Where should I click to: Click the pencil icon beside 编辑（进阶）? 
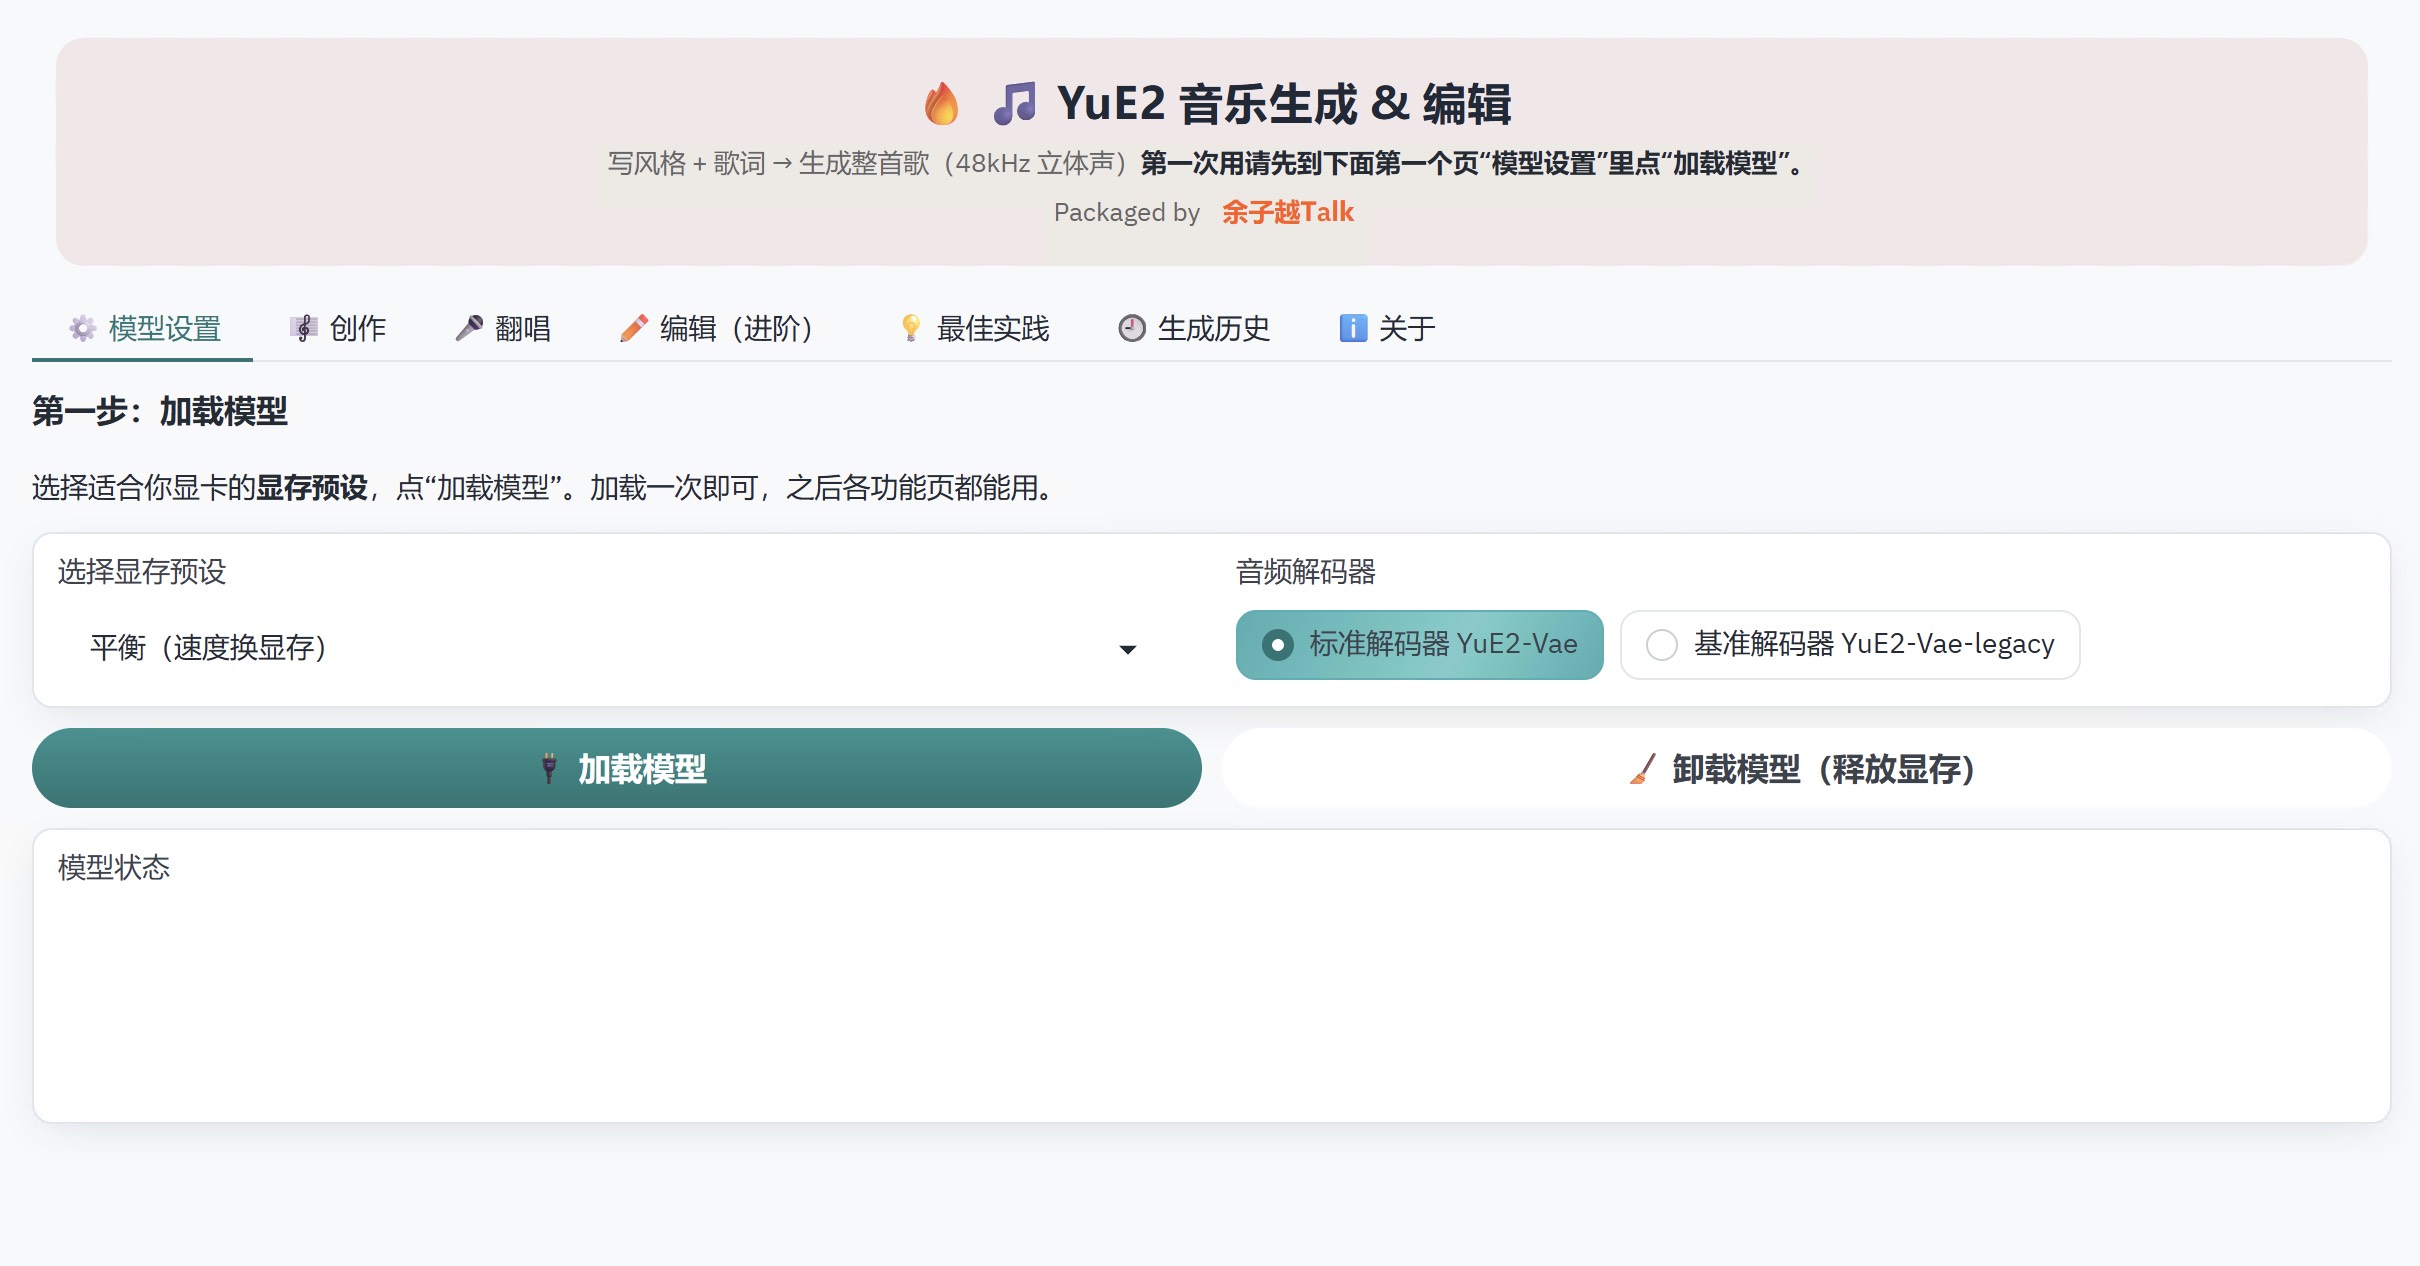point(634,328)
